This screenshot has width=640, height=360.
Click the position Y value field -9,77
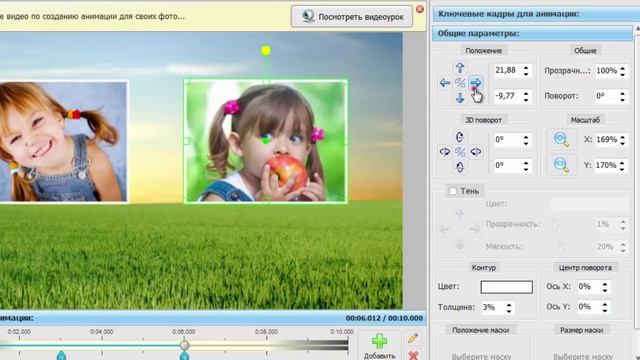coord(507,96)
